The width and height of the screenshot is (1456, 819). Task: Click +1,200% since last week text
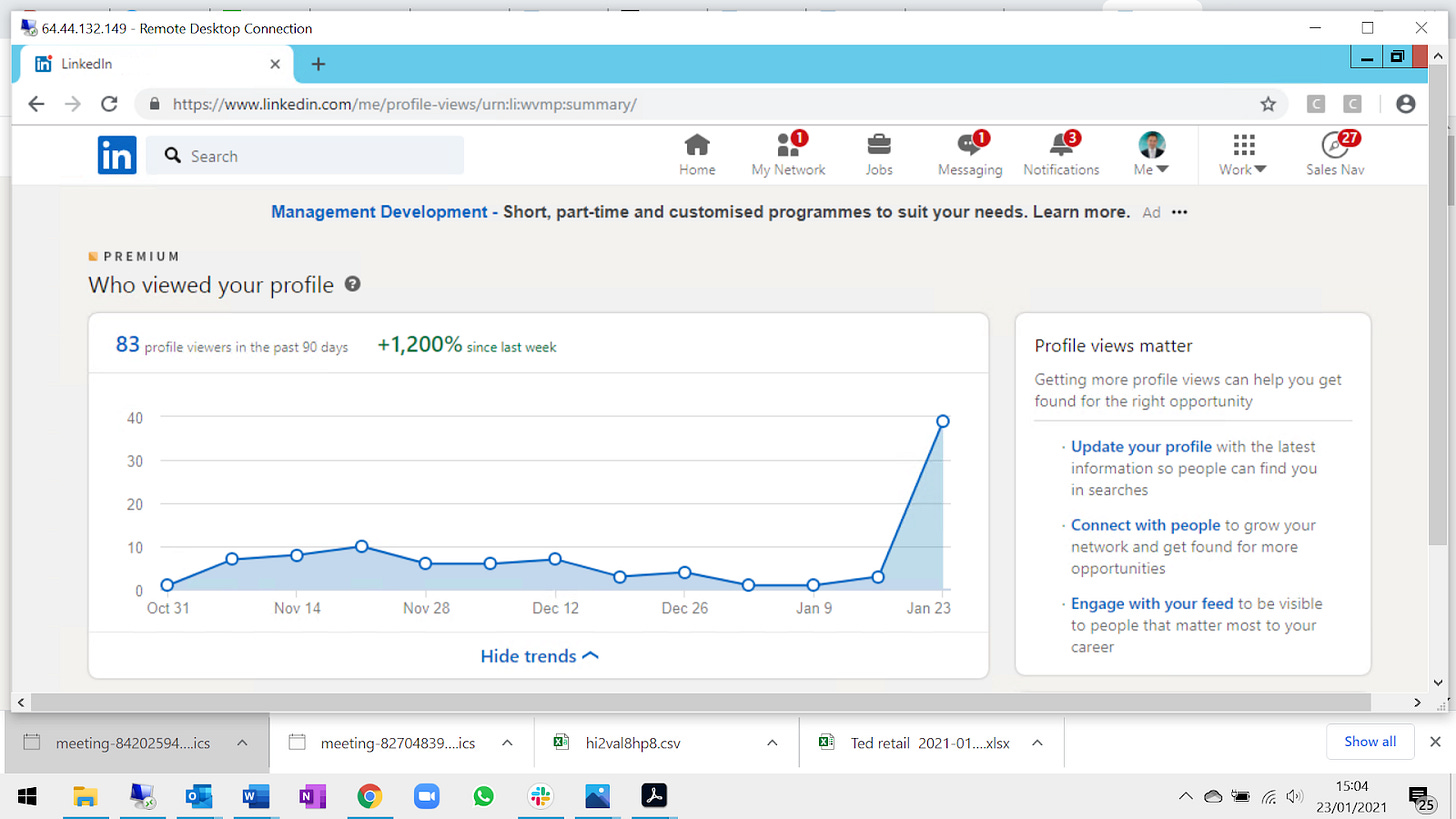(467, 345)
